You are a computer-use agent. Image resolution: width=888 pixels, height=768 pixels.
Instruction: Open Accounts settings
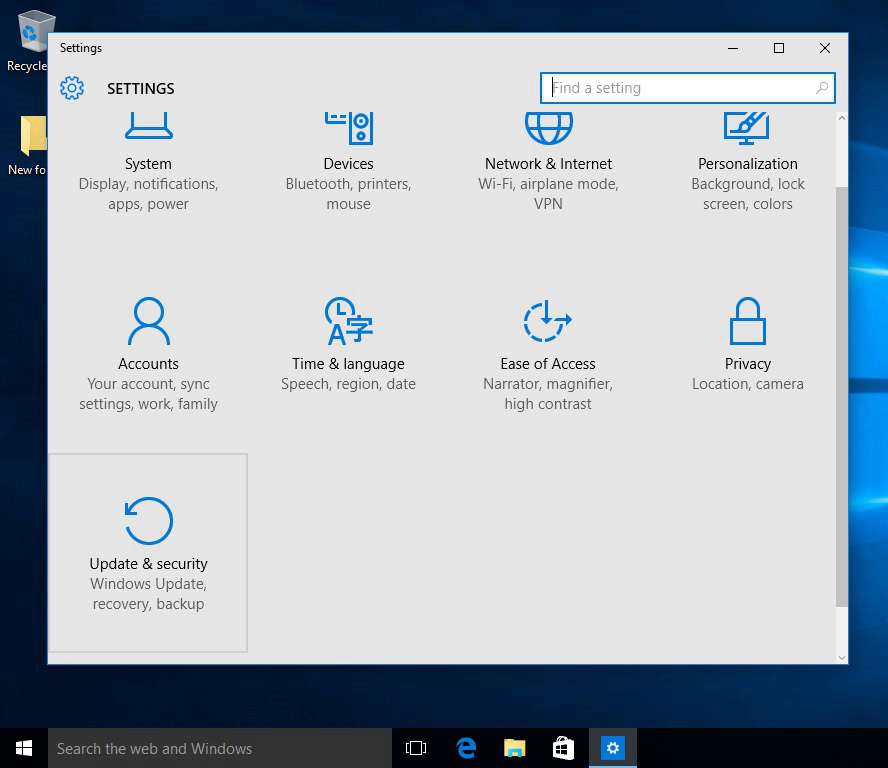pos(148,350)
